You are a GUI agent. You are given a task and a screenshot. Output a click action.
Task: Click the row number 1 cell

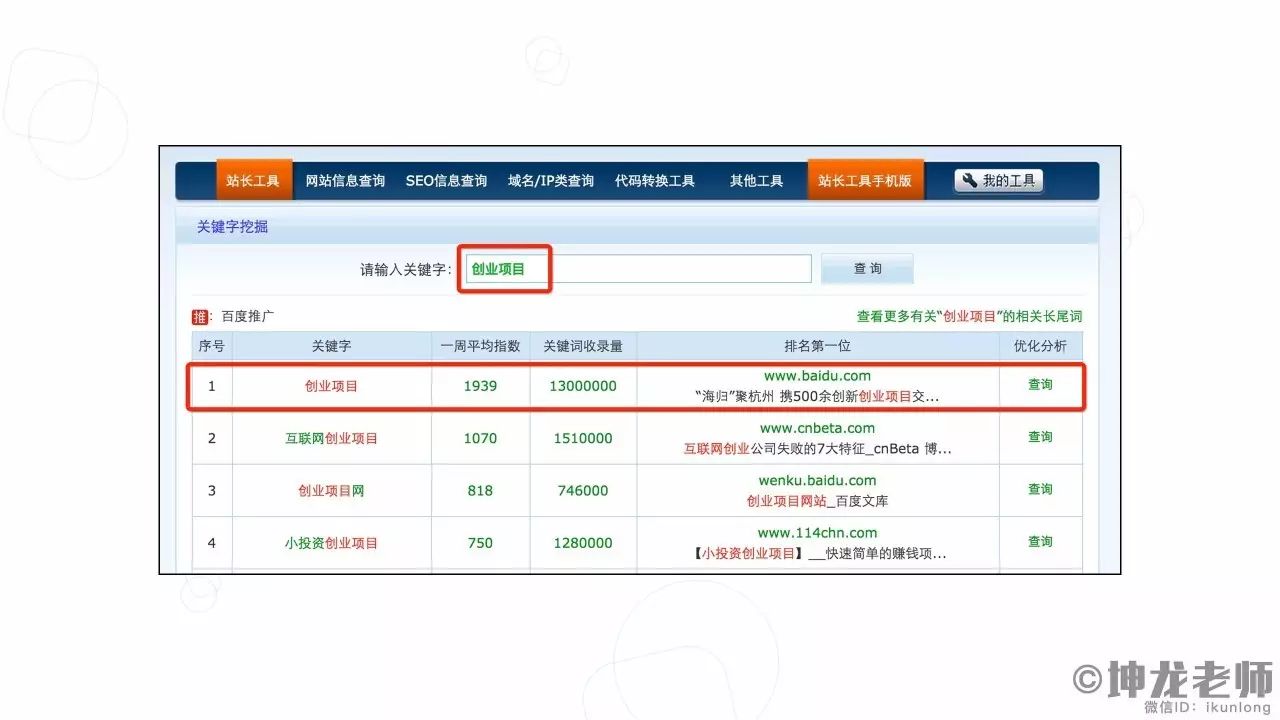[212, 386]
